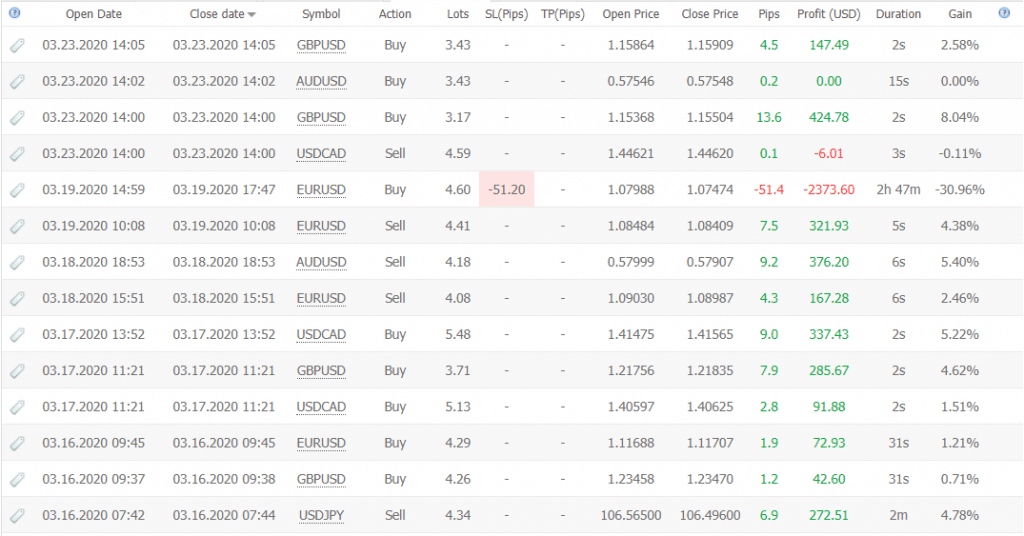Click the paperclip icon on the 03.23.2020 14:02 AUDUSD row
This screenshot has height=536, width=1024.
pos(16,81)
